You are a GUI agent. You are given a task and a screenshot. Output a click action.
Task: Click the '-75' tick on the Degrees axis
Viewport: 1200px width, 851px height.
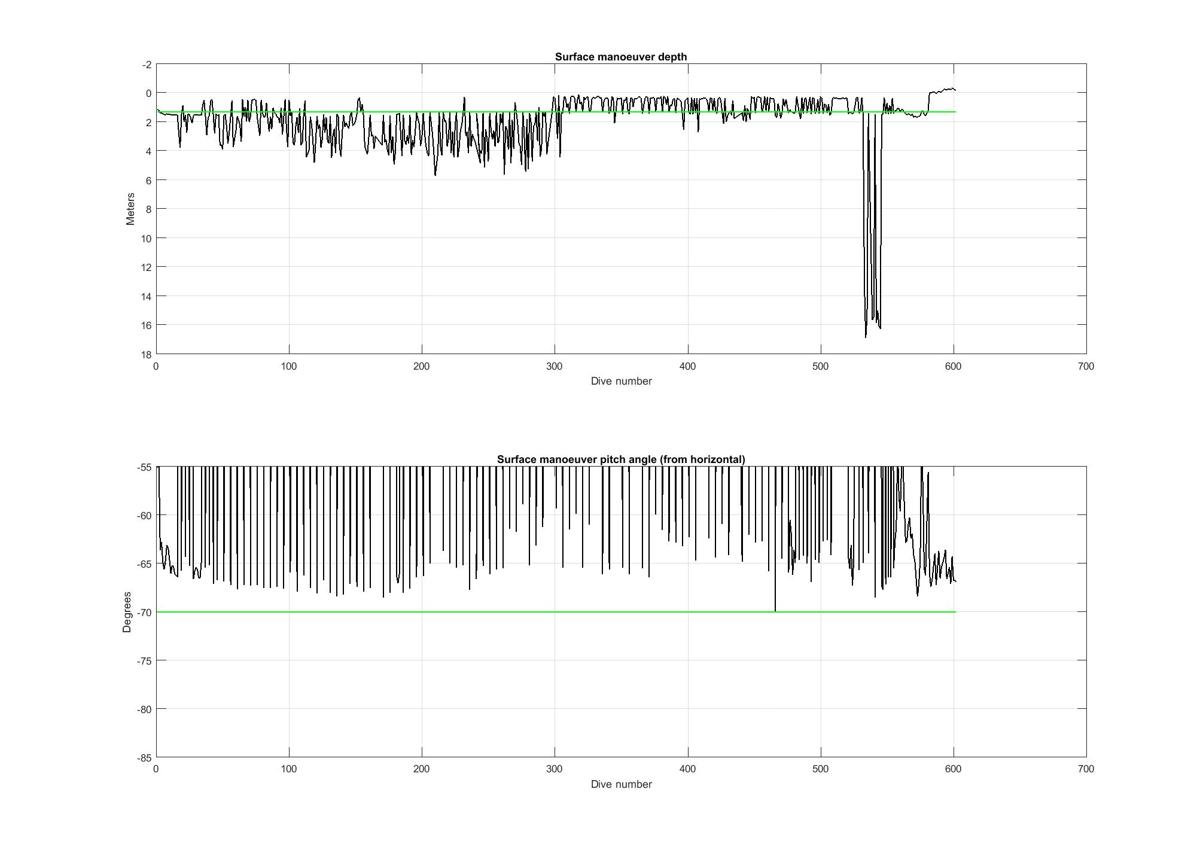tap(145, 661)
